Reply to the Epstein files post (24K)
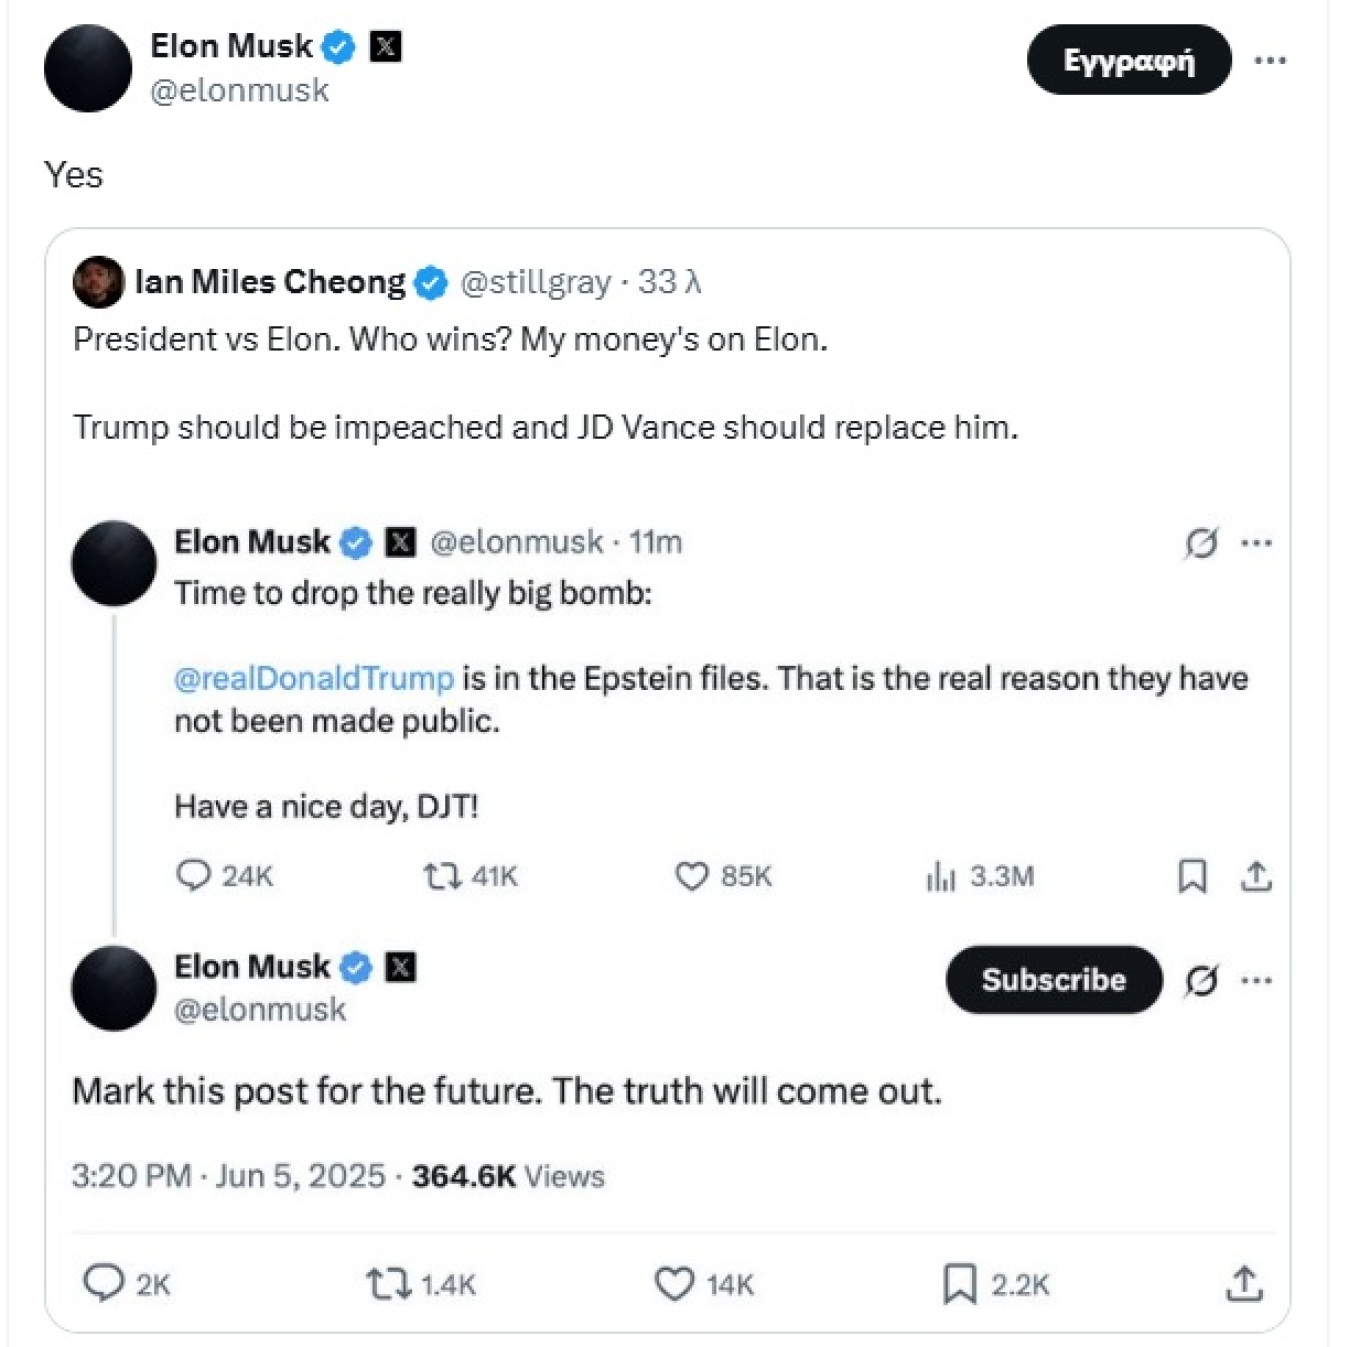Image resolution: width=1360 pixels, height=1347 pixels. click(192, 876)
